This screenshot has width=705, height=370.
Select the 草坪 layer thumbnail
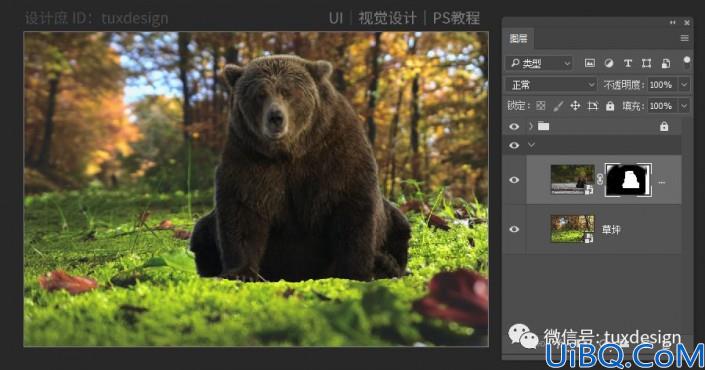[572, 229]
